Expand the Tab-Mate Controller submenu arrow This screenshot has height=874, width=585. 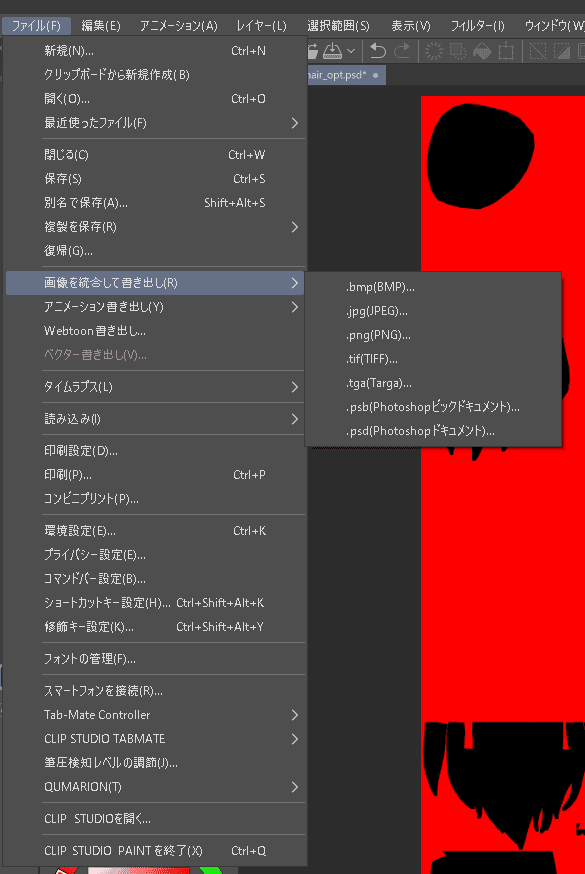point(295,715)
